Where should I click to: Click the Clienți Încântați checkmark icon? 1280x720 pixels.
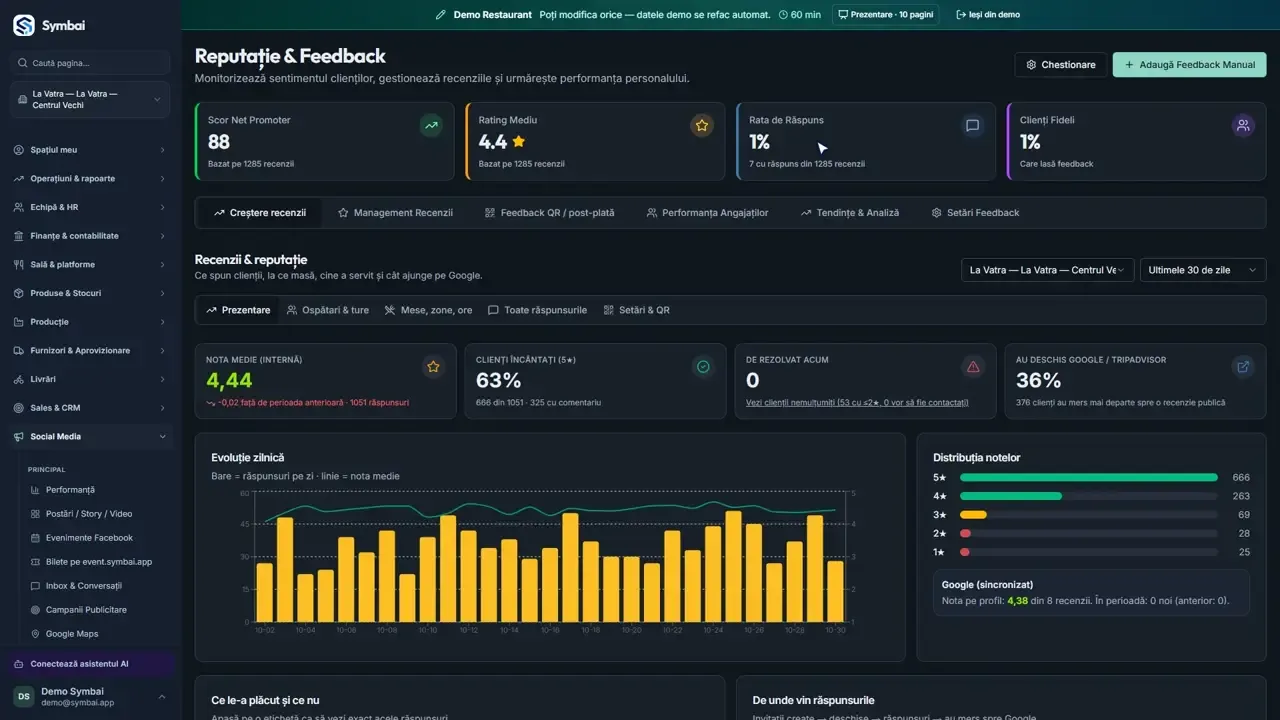coord(703,367)
